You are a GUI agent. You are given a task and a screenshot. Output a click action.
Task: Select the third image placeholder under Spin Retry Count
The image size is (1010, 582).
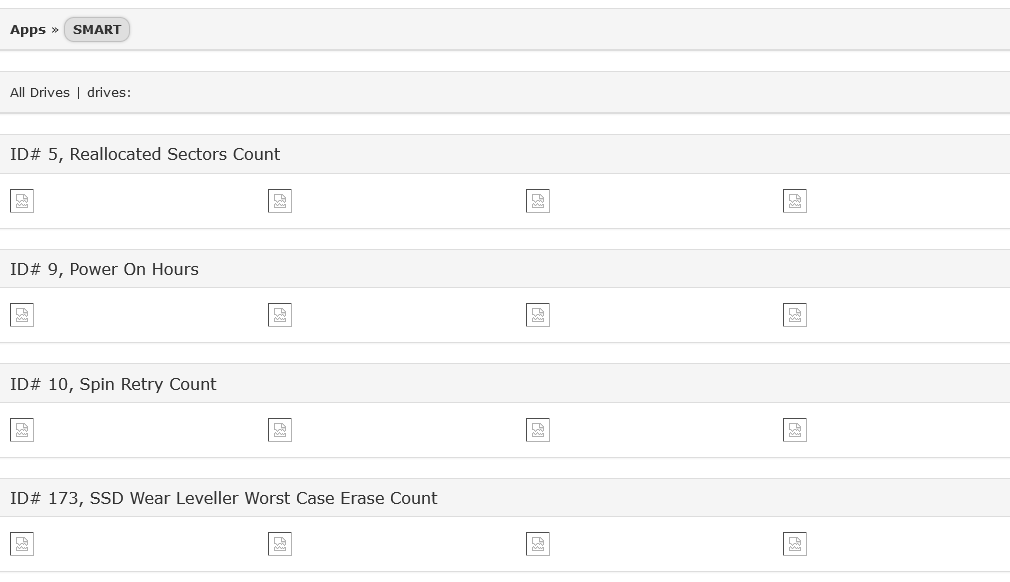point(538,430)
